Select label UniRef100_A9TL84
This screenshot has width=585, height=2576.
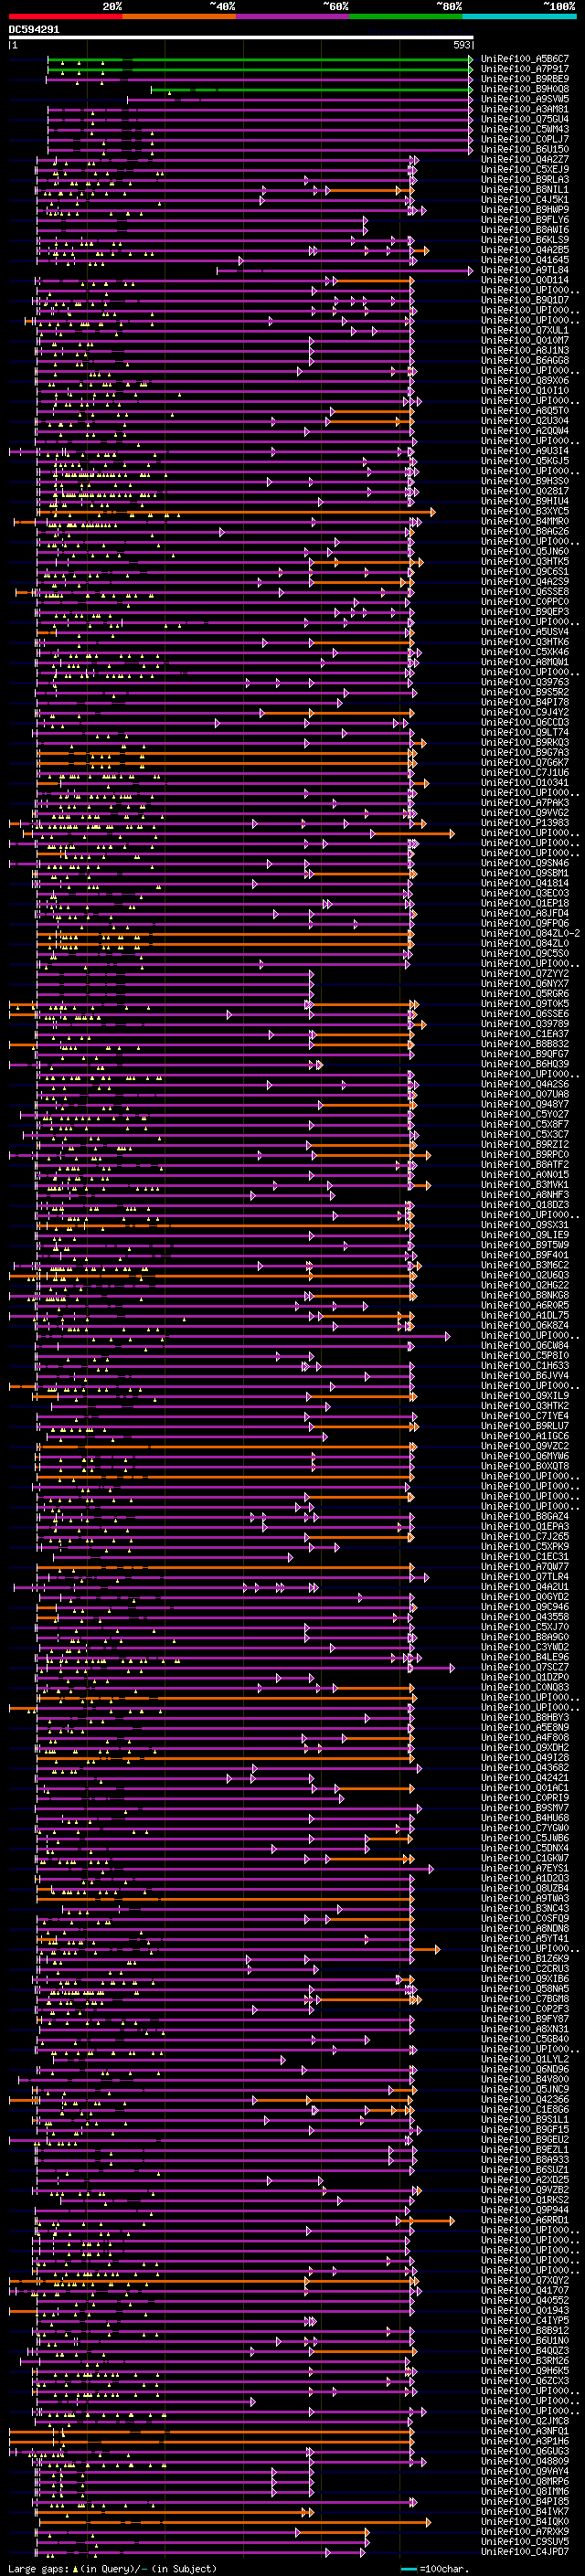525,270
